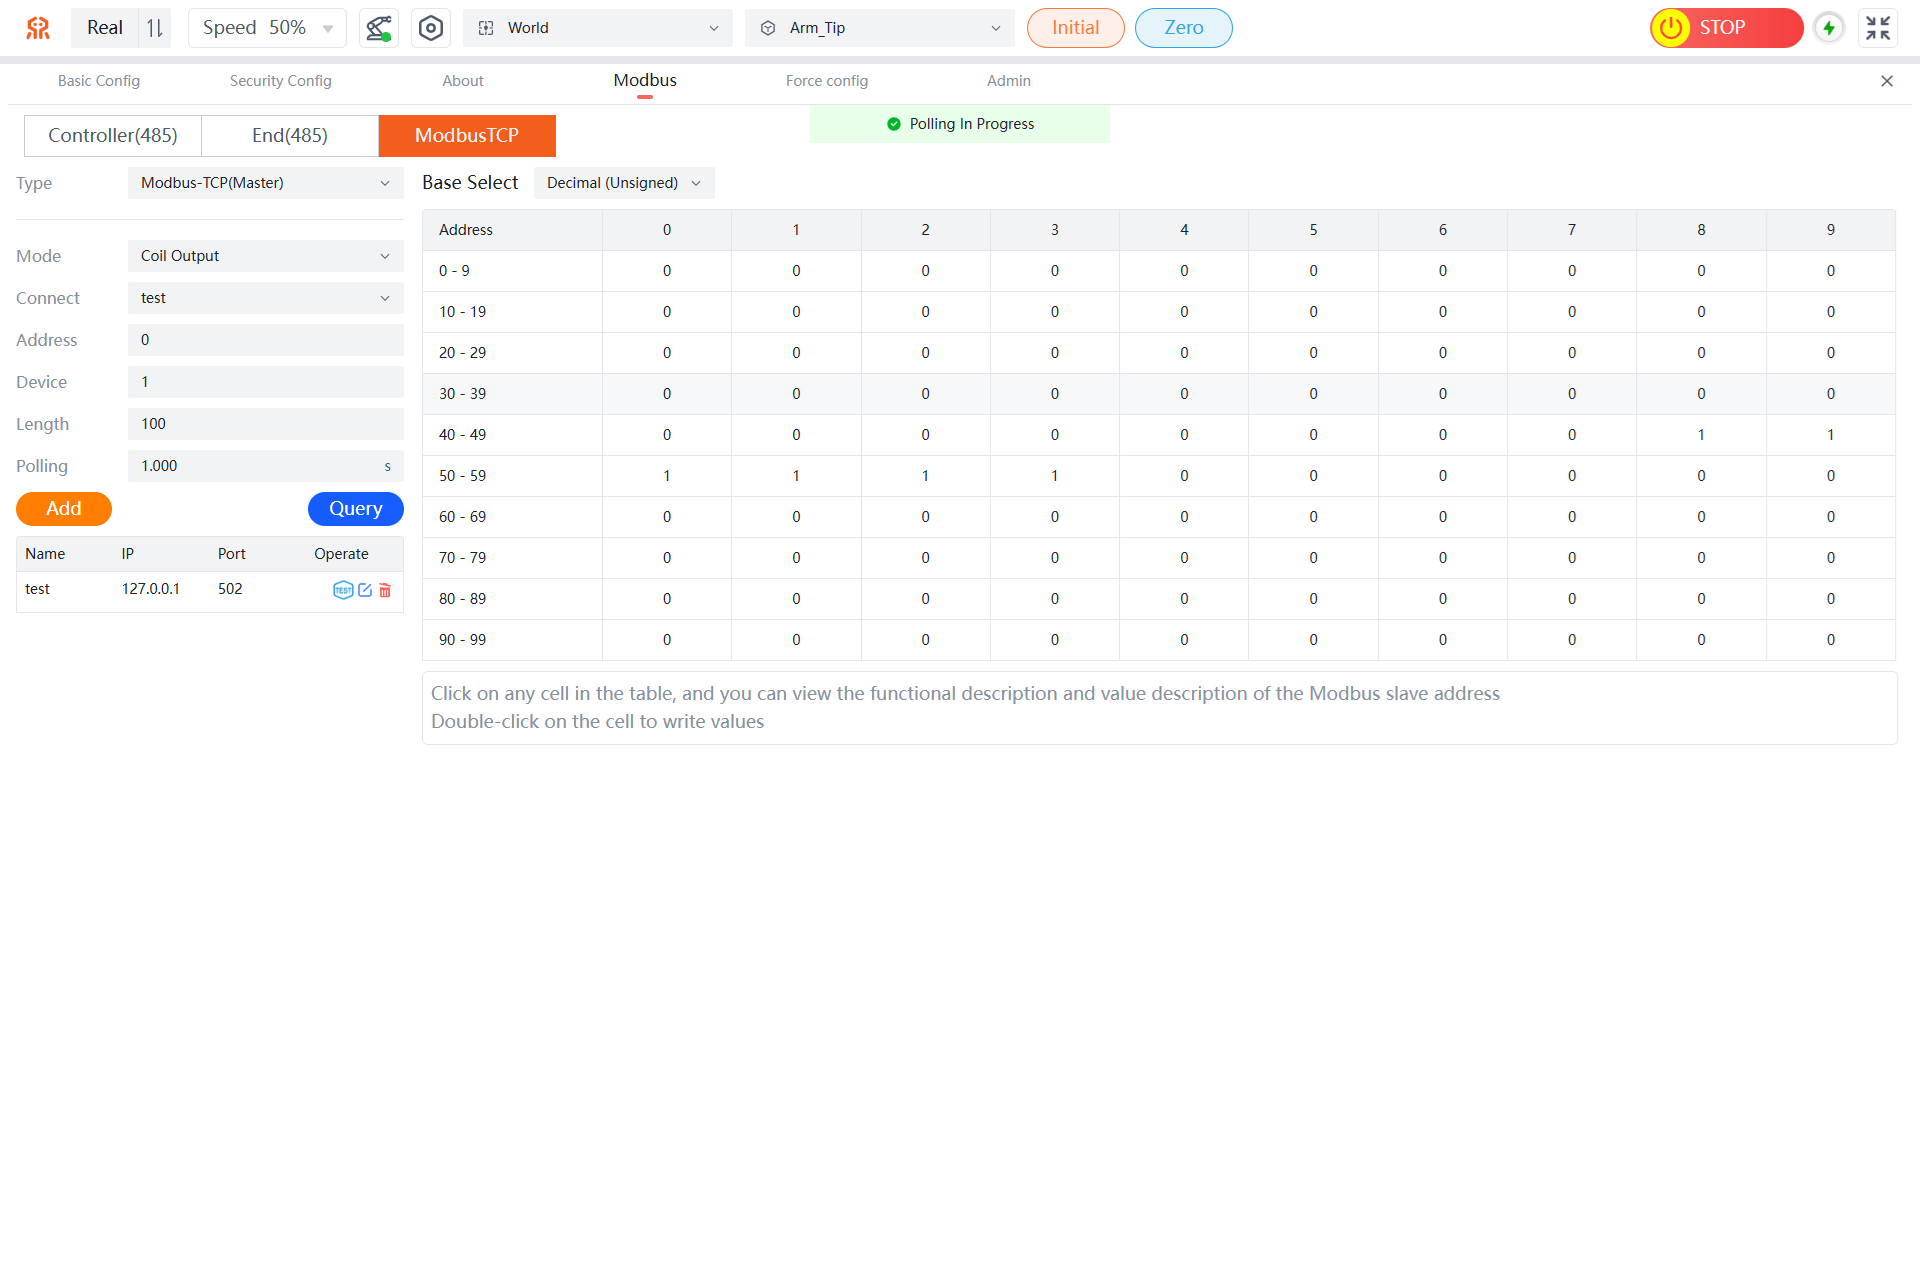Click the robot arm connection status icon
1920x1280 pixels.
(x=378, y=28)
